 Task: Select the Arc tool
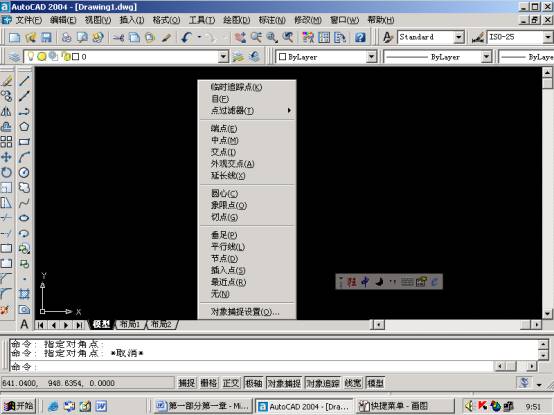(24, 157)
